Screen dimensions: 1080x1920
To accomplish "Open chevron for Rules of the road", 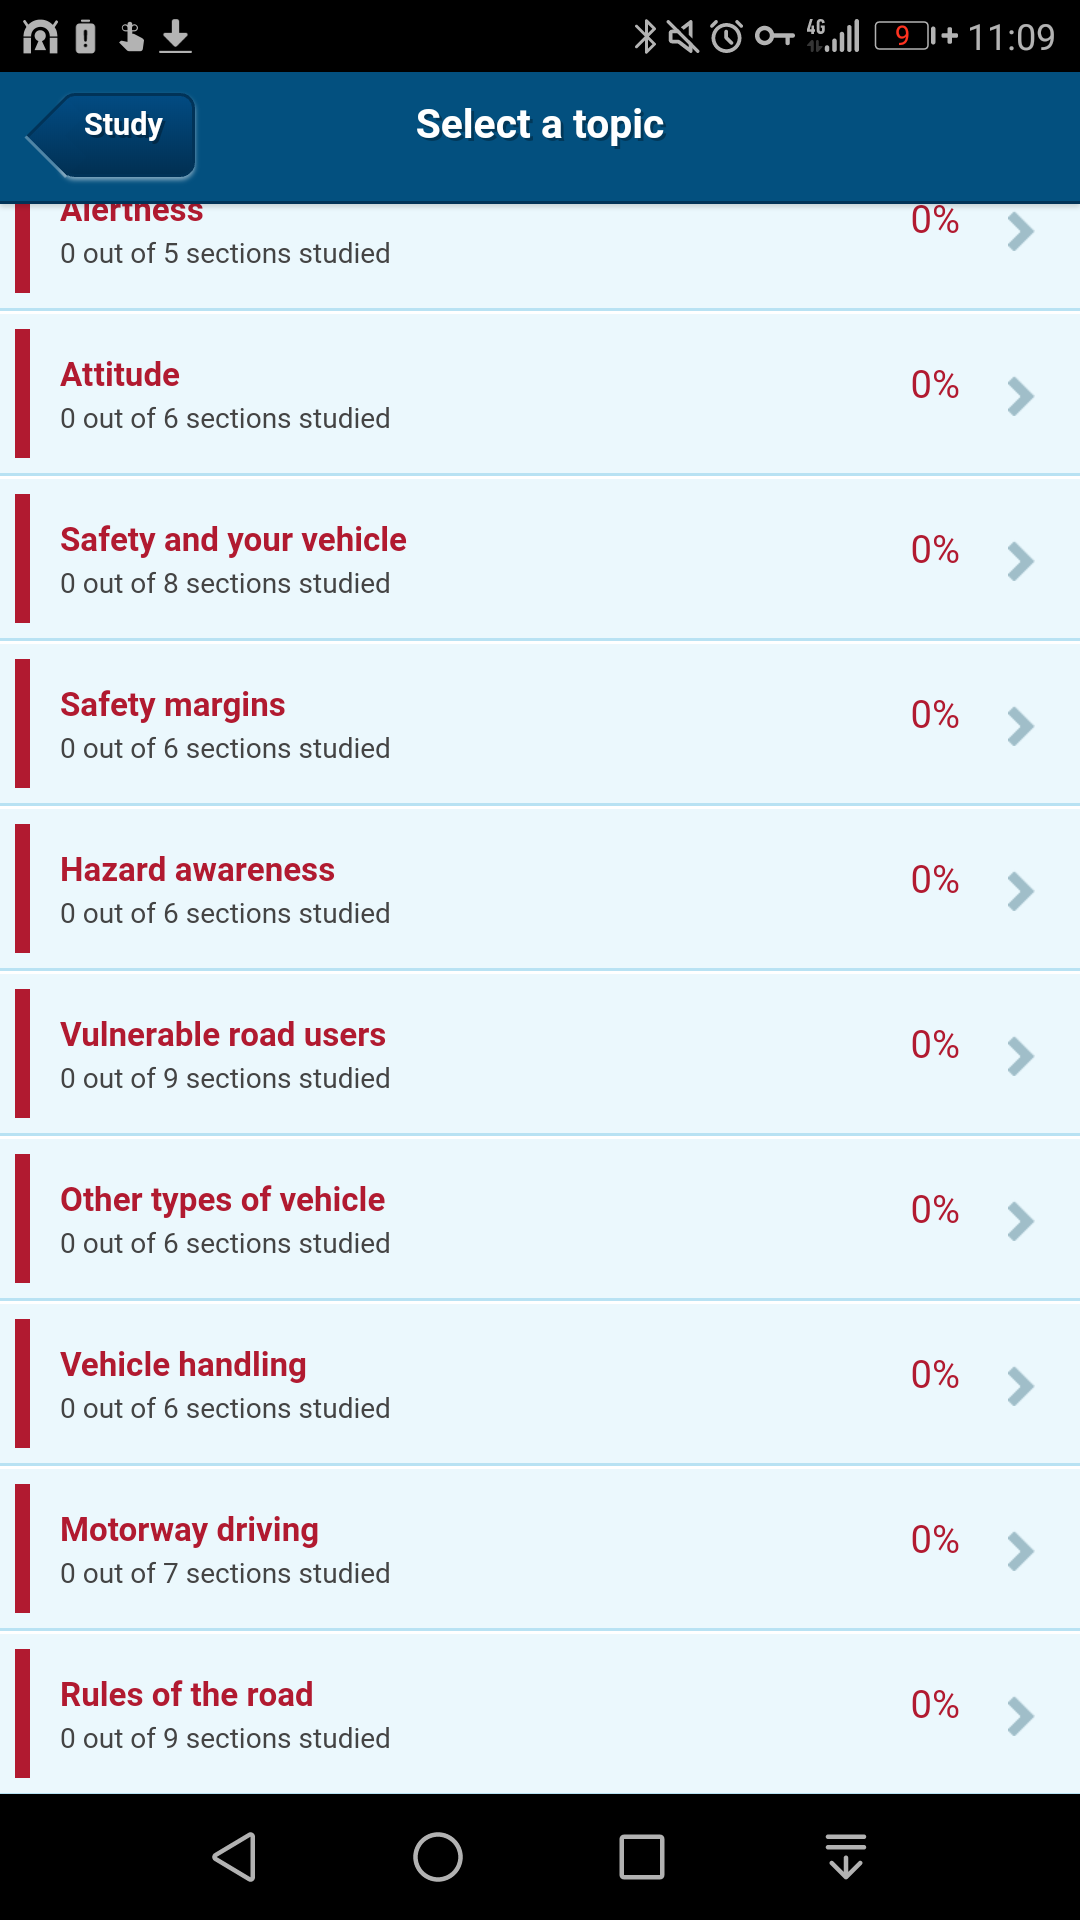I will 1020,1716.
